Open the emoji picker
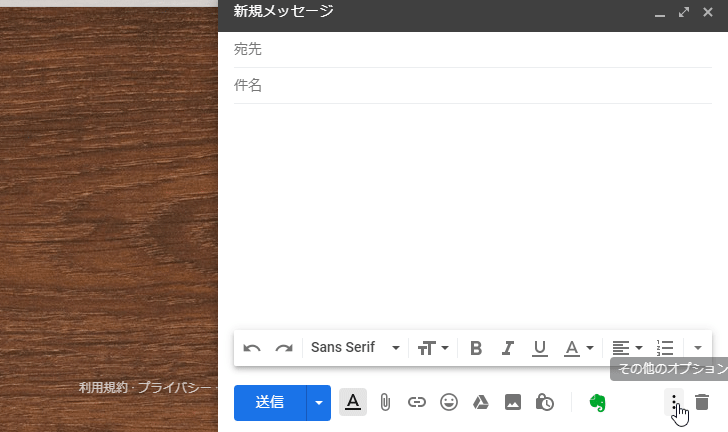 click(448, 402)
